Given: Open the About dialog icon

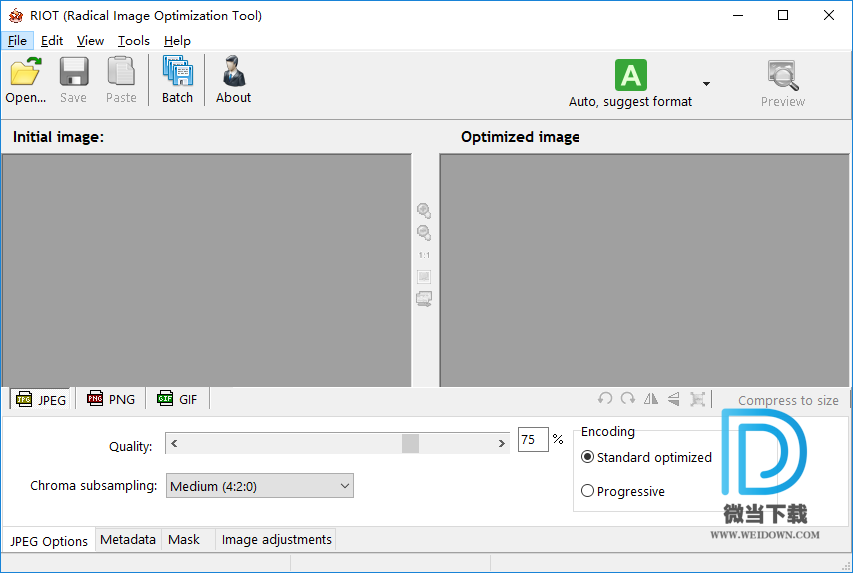Looking at the screenshot, I should 234,71.
